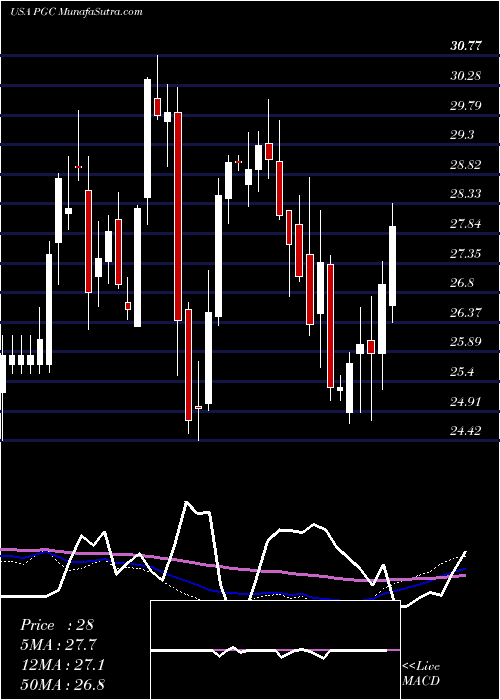The image size is (500, 700).
Task: Click the 30.28 price level label
Action: click(x=466, y=75)
